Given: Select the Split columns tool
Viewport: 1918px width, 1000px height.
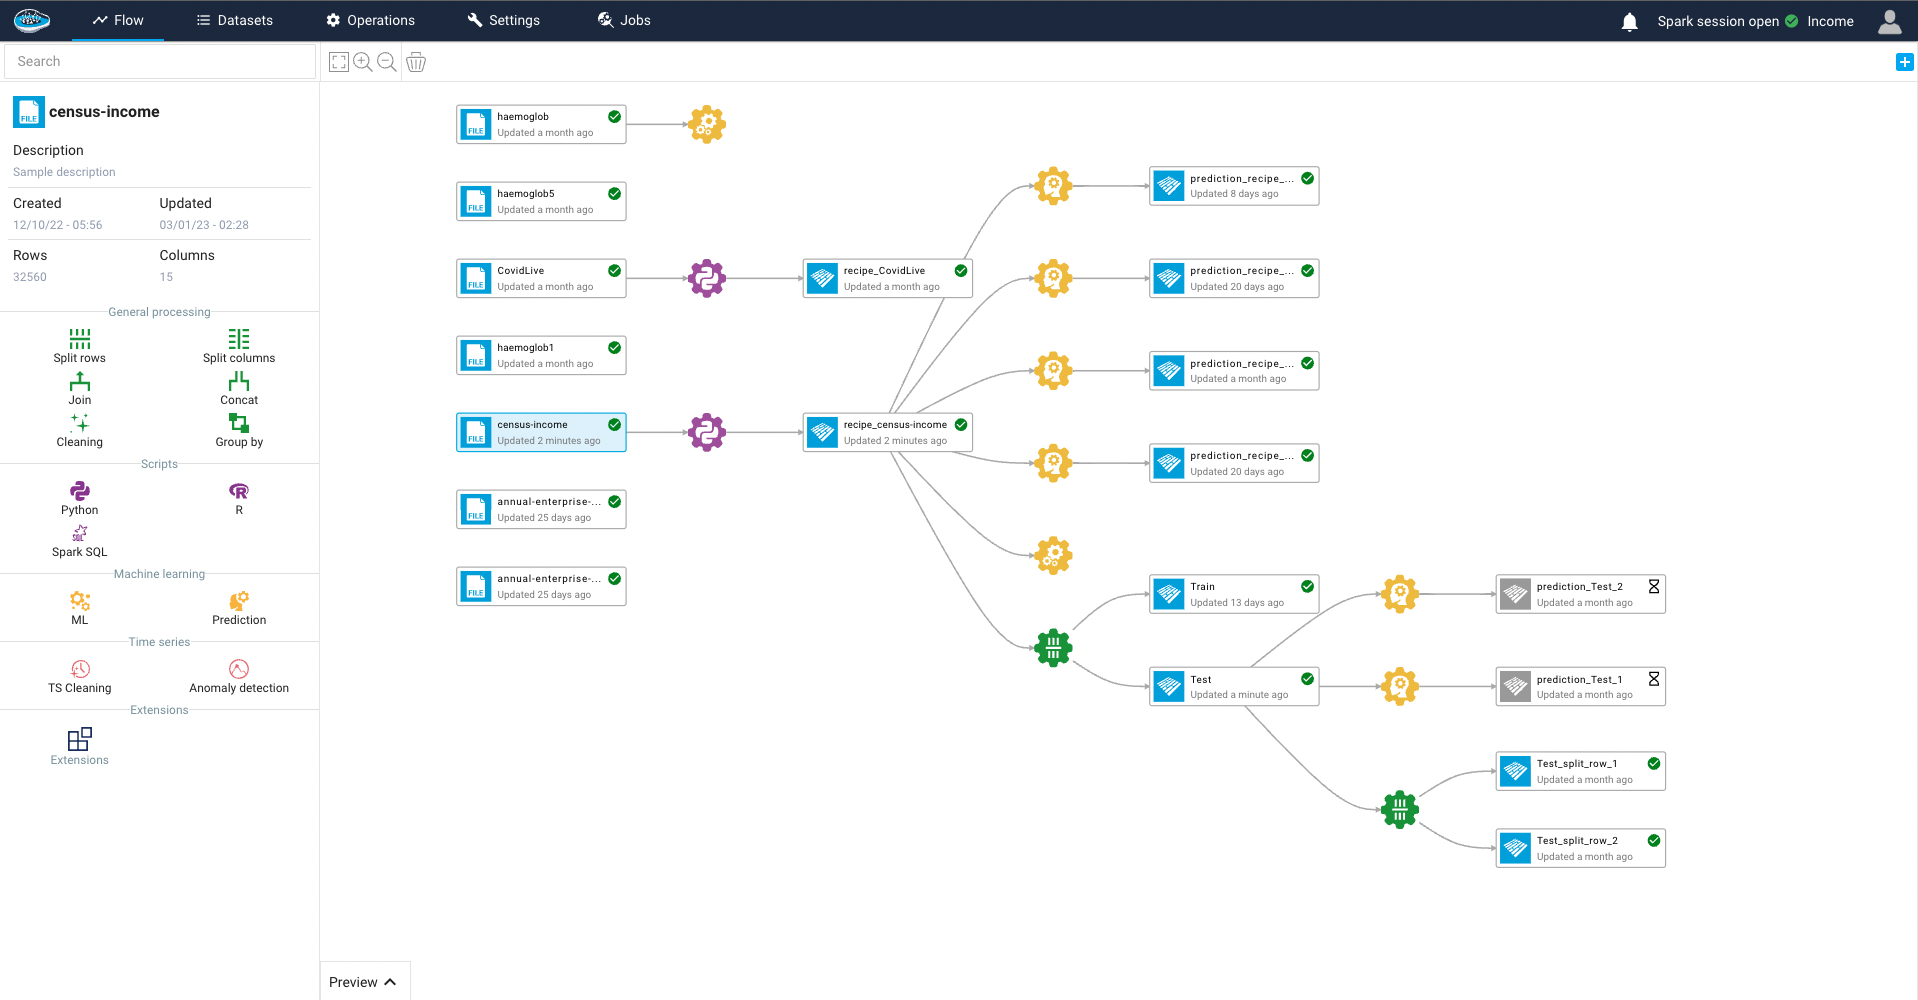Looking at the screenshot, I should [238, 340].
